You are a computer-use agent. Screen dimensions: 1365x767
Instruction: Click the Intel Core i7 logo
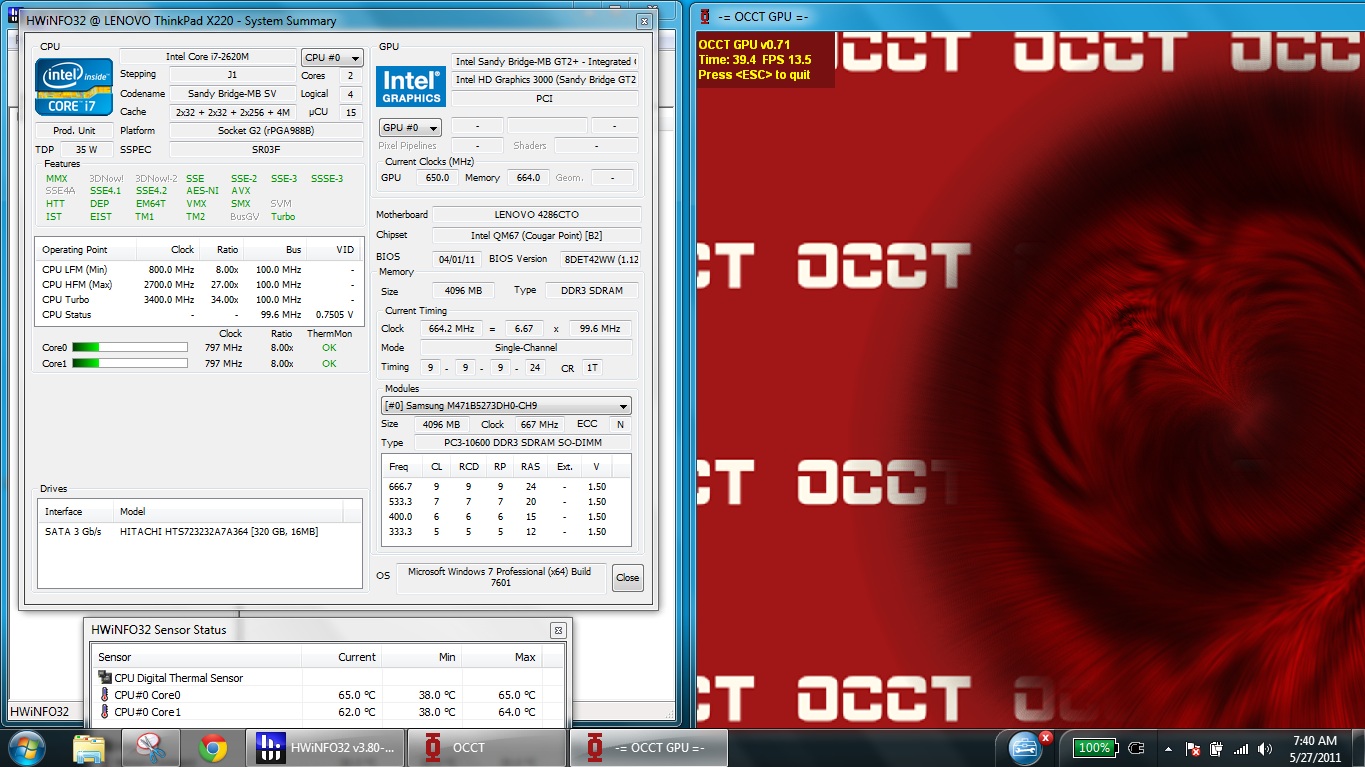click(x=73, y=87)
